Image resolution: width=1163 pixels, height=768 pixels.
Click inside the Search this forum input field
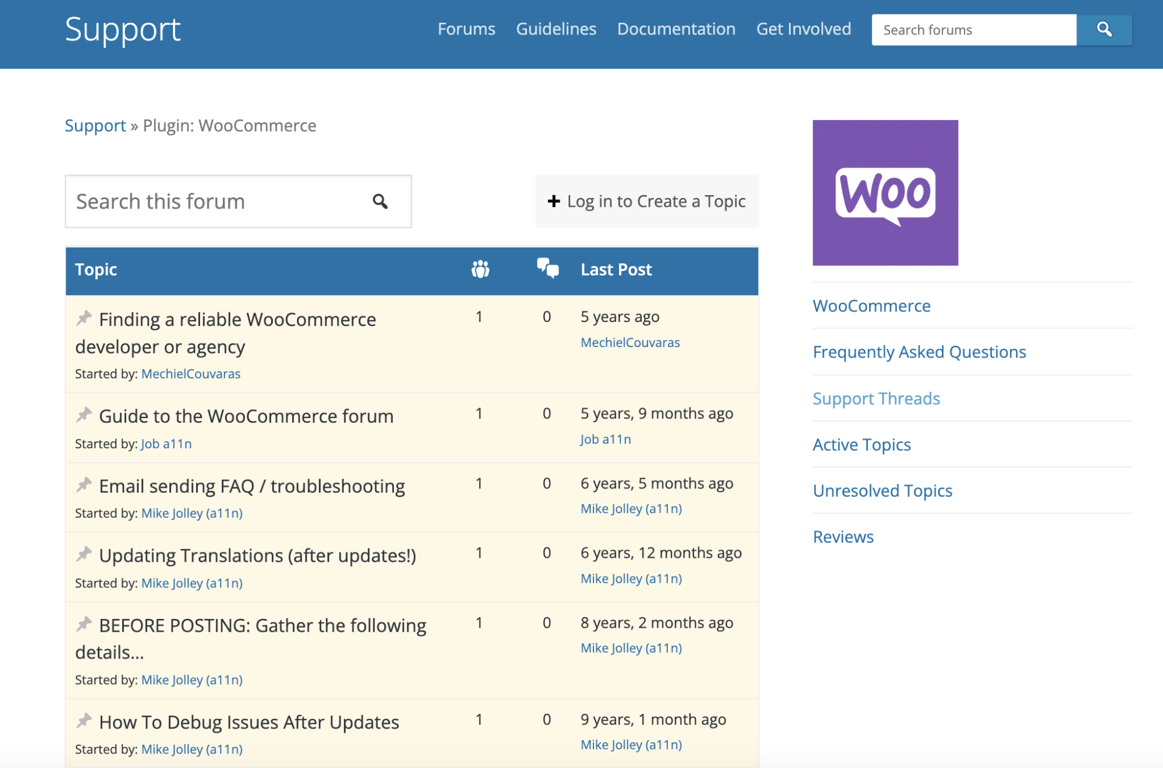200,201
